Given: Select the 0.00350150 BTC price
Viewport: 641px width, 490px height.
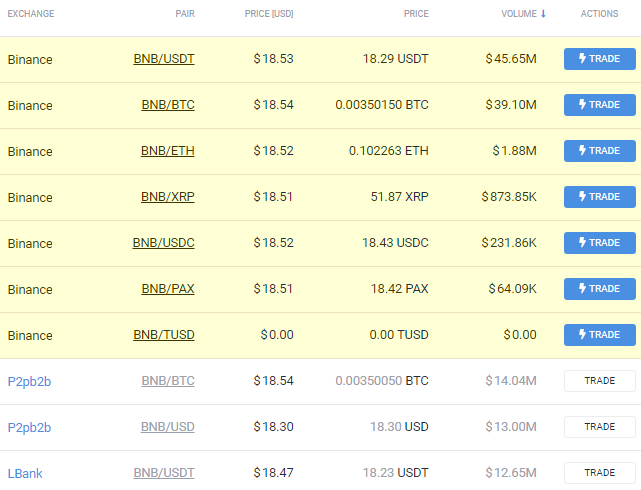Looking at the screenshot, I should pyautogui.click(x=382, y=105).
